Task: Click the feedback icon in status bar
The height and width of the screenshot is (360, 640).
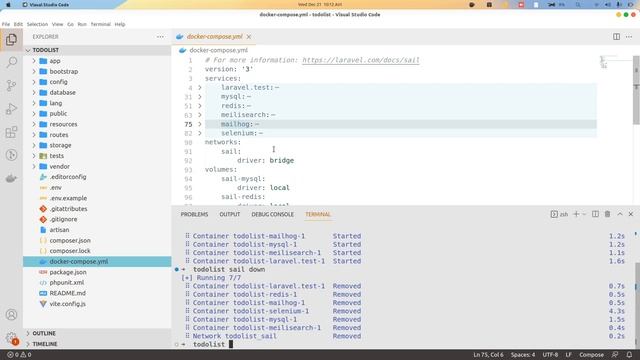Action: pos(615,355)
